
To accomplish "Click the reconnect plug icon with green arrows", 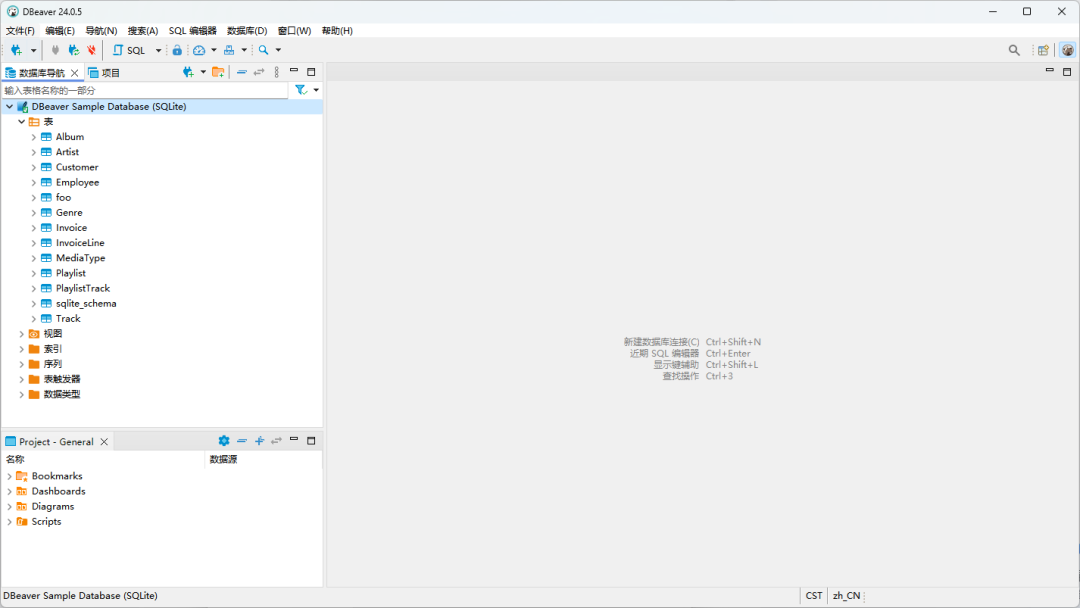I will (x=74, y=50).
